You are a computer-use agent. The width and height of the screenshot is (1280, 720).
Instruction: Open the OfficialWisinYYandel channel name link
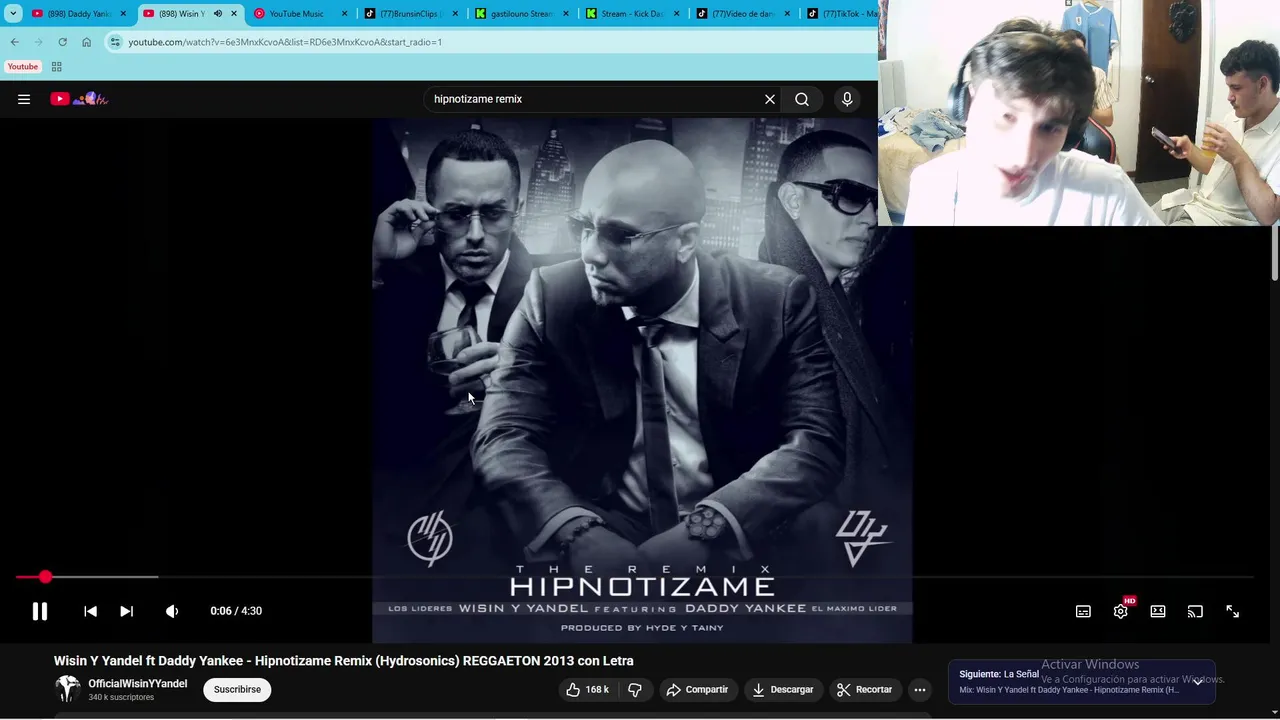pyautogui.click(x=138, y=684)
